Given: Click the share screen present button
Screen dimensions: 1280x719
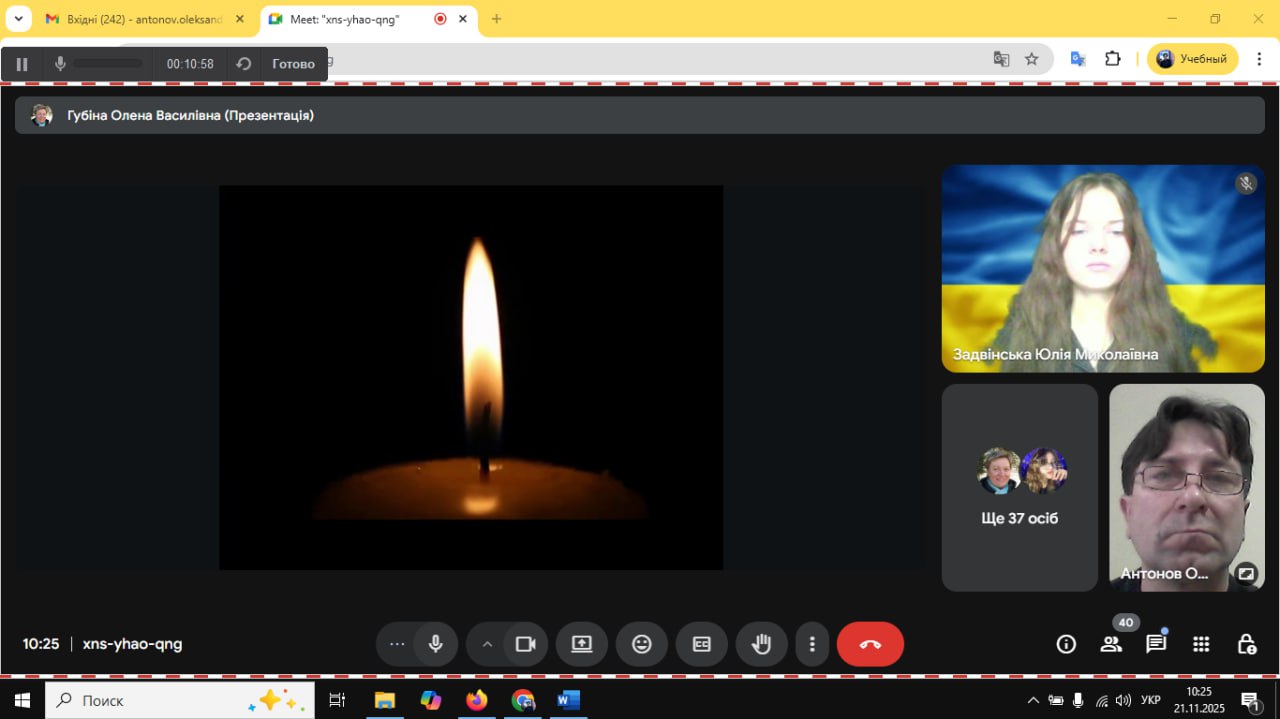Looking at the screenshot, I should (x=582, y=644).
